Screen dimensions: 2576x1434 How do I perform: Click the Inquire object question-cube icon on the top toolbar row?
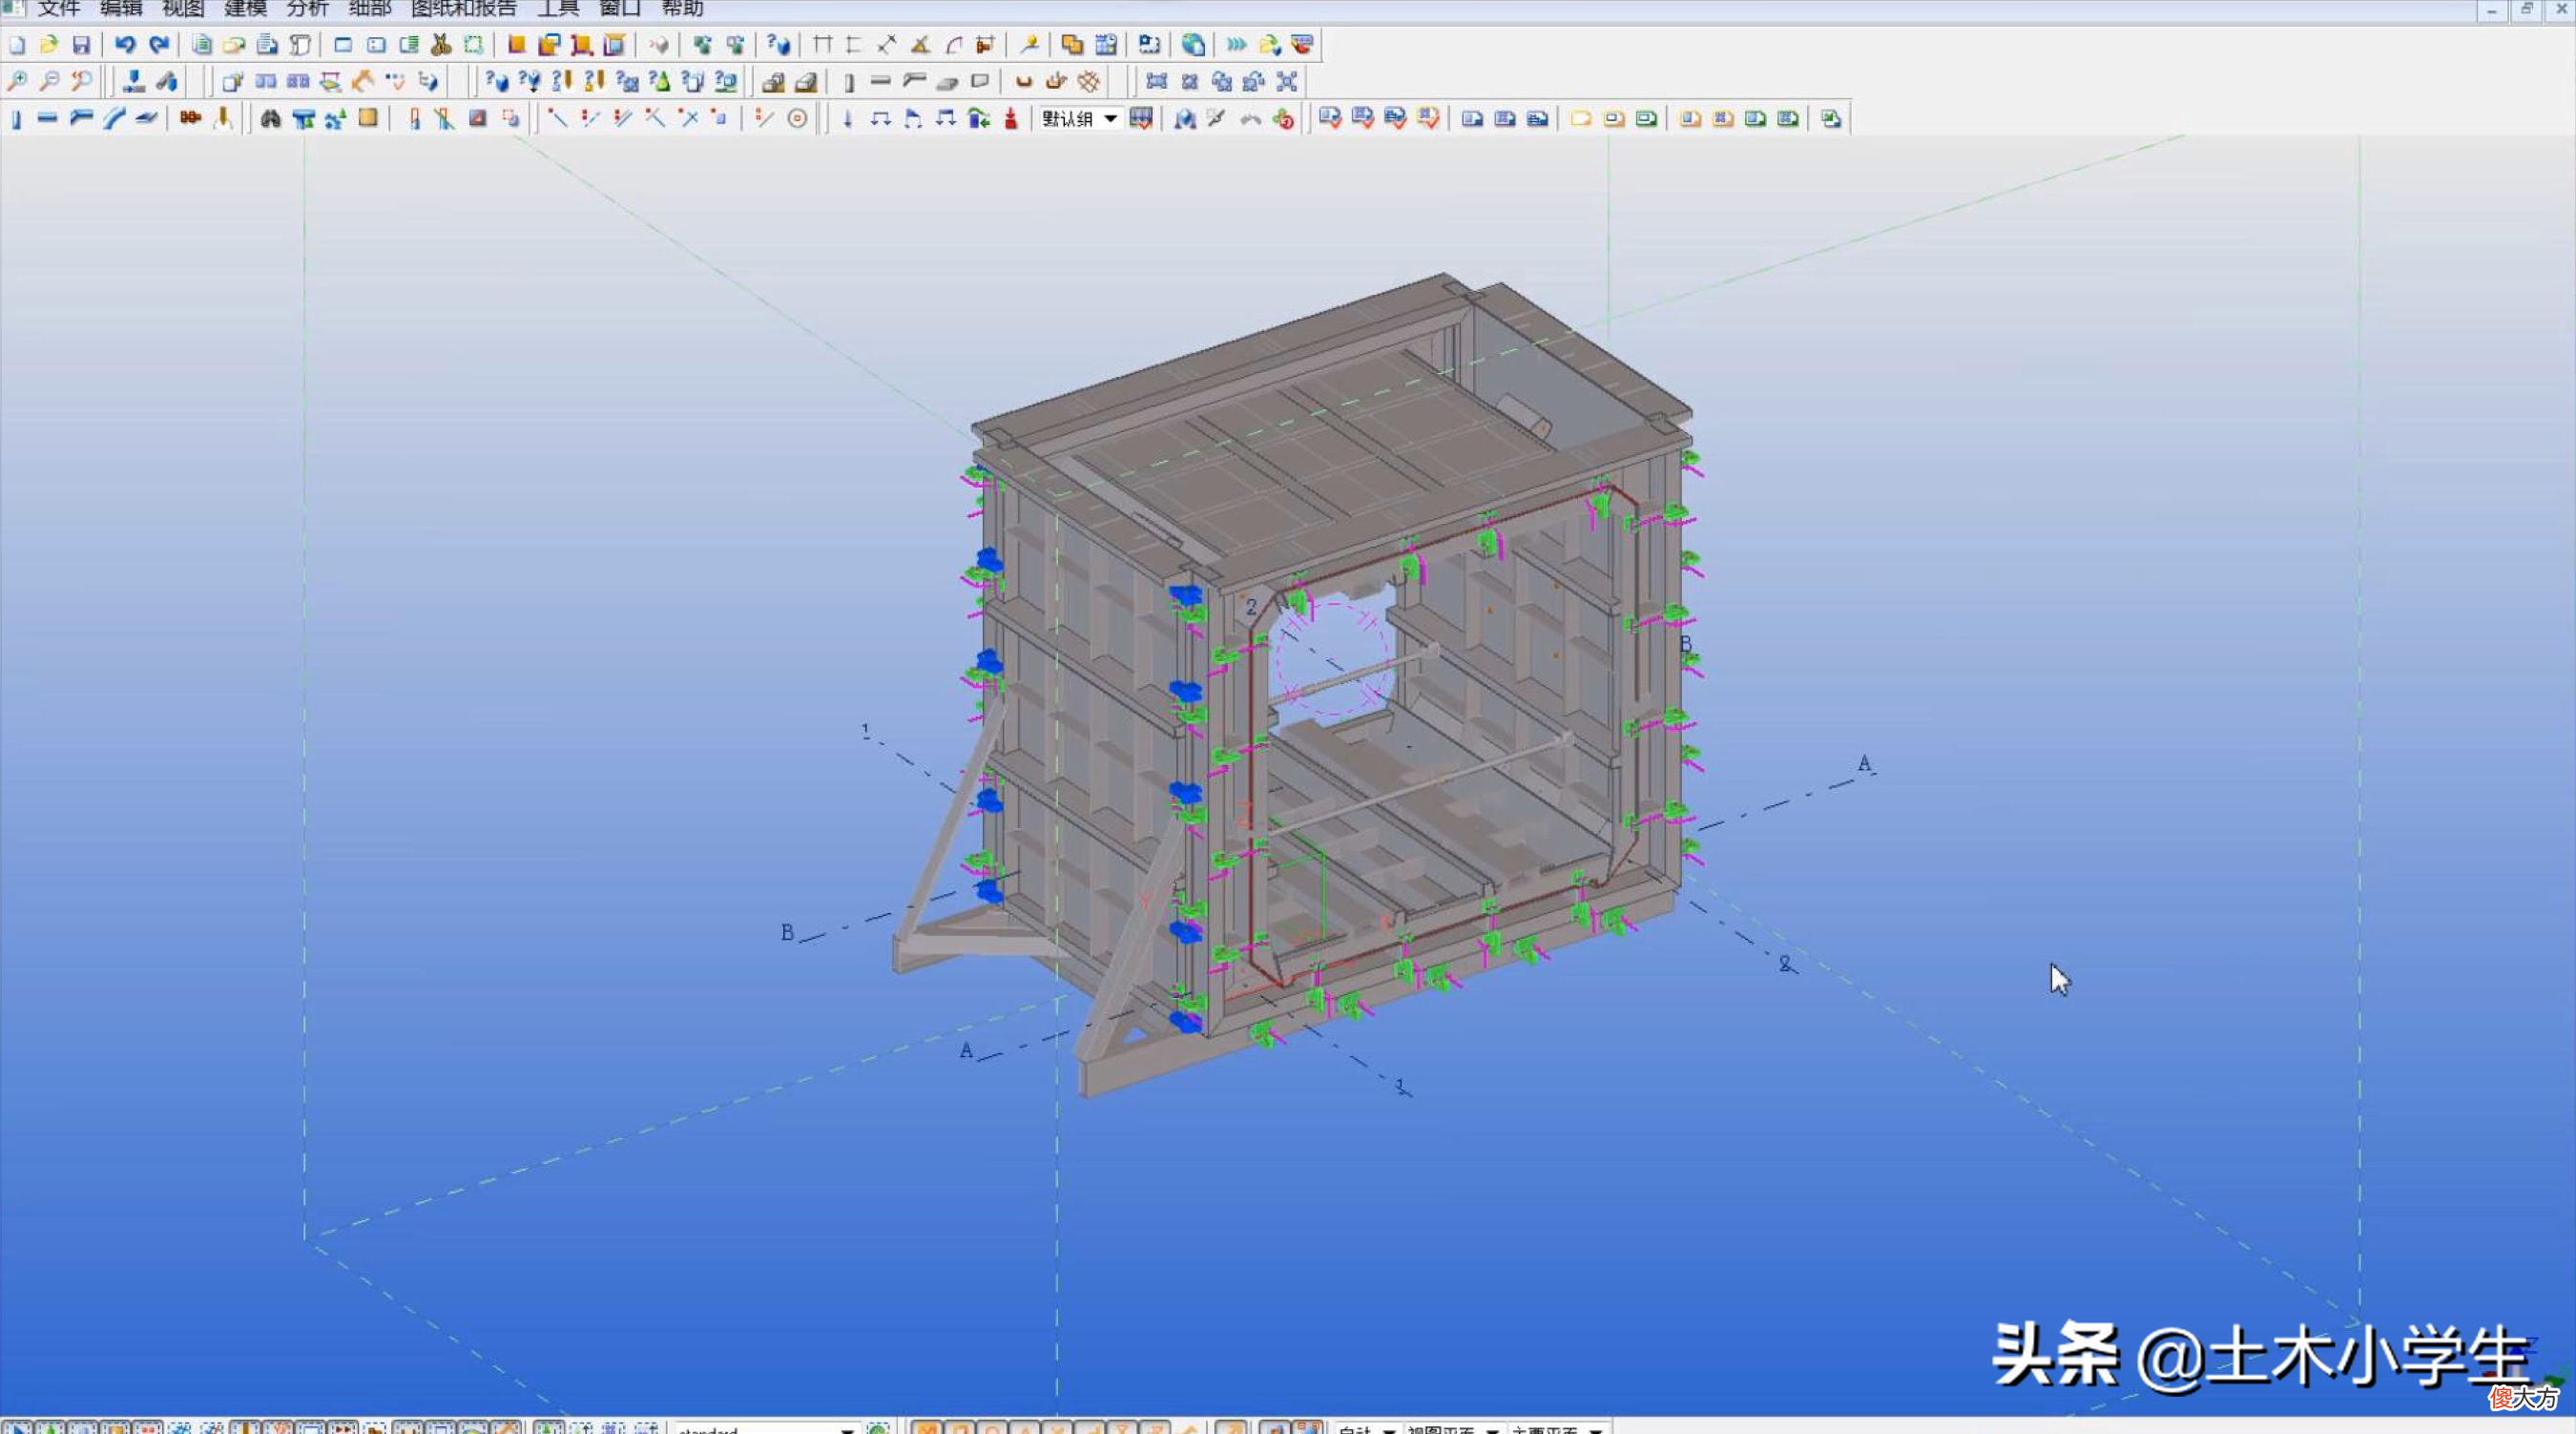point(778,45)
